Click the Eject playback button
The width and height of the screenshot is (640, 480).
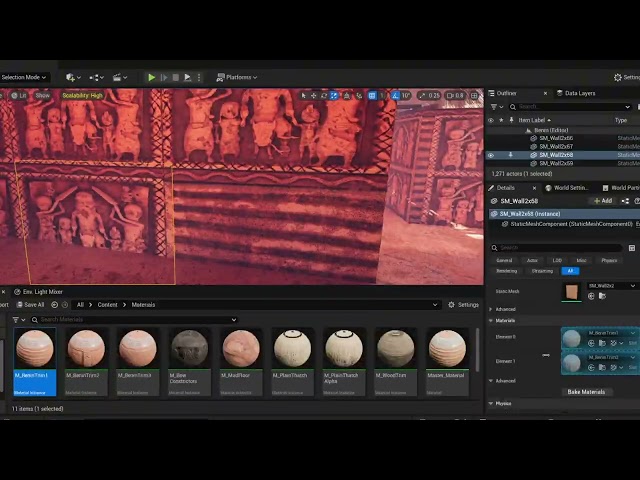(187, 77)
